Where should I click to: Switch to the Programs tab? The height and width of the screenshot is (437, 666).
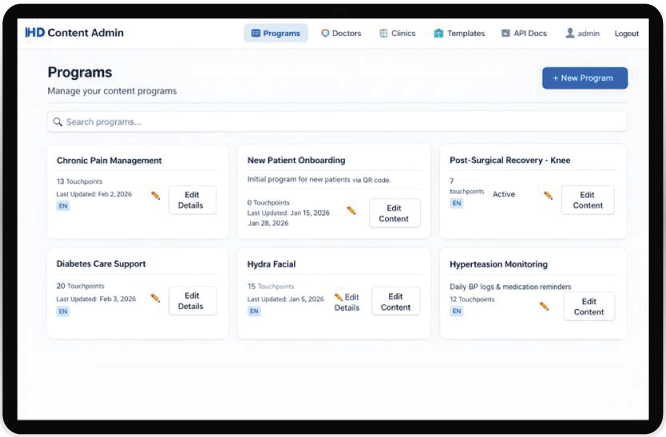point(276,33)
